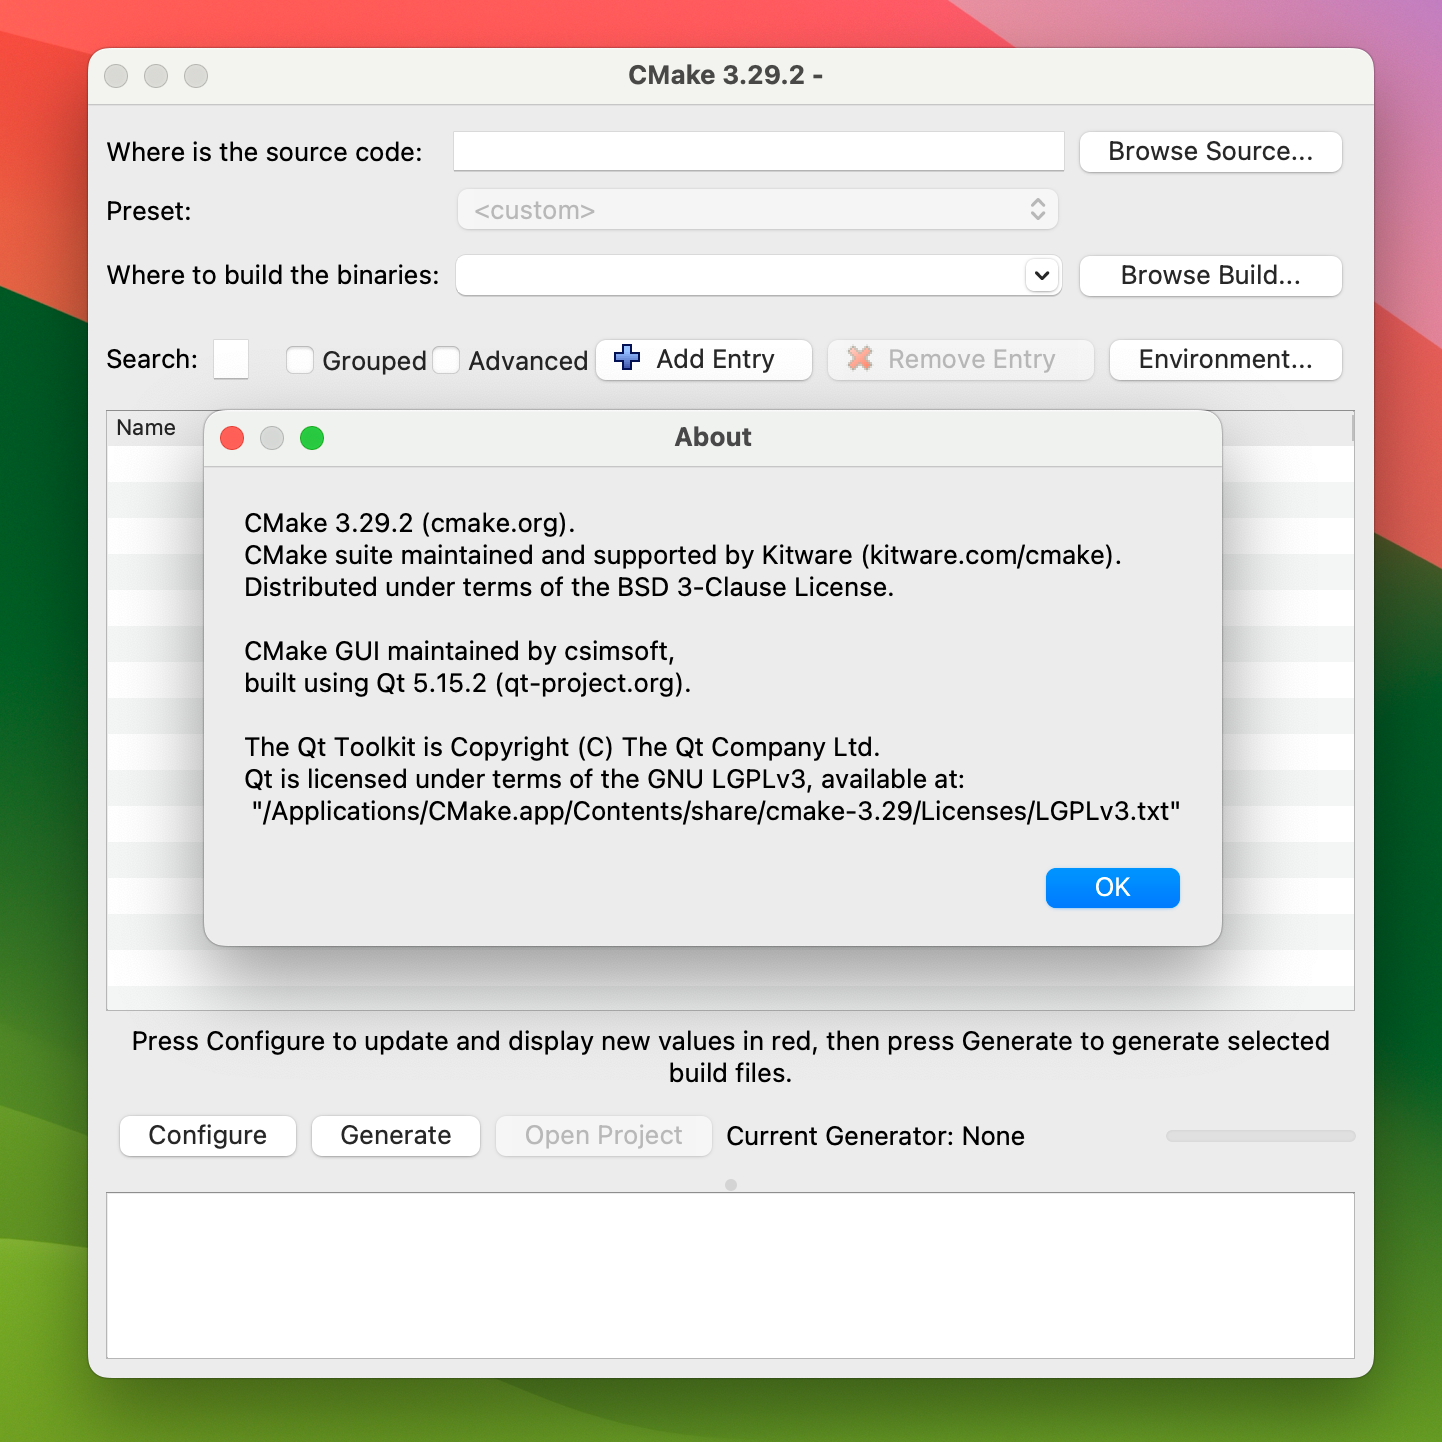This screenshot has height=1442, width=1442.
Task: Click the progress bar beside Current Generator
Action: pos(1259,1136)
